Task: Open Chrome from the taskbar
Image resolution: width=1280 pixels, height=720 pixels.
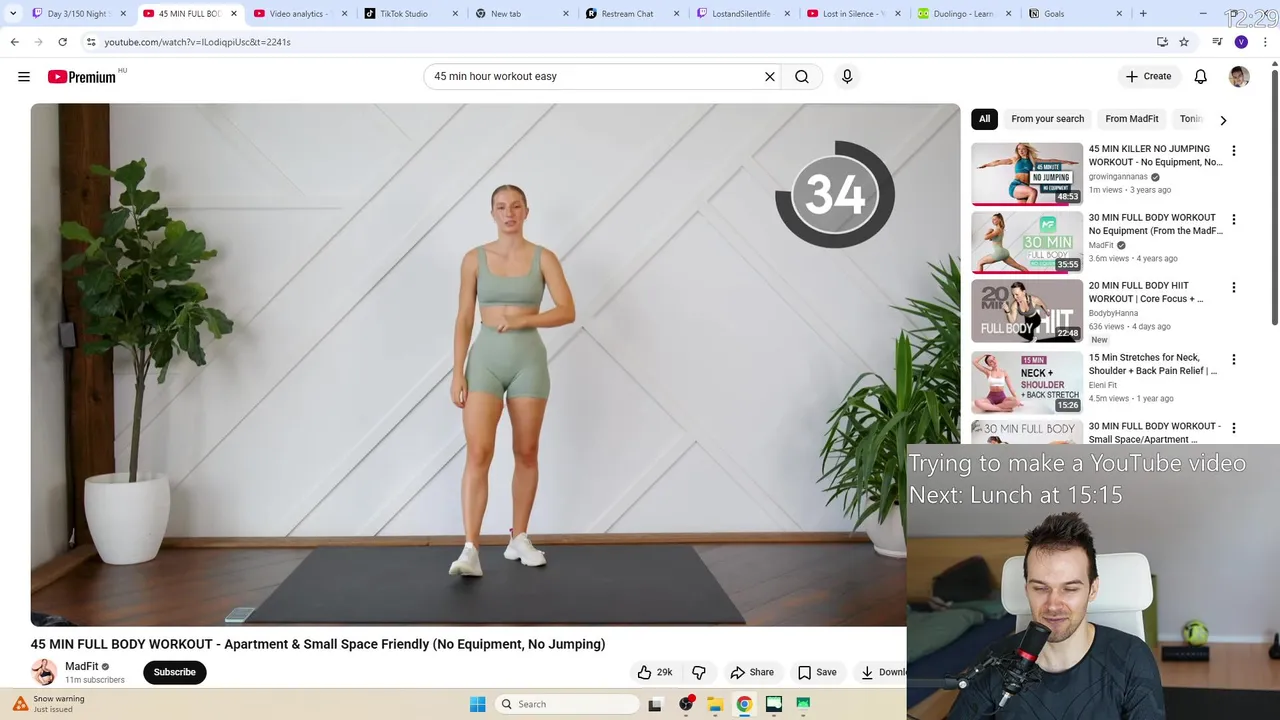Action: click(744, 704)
